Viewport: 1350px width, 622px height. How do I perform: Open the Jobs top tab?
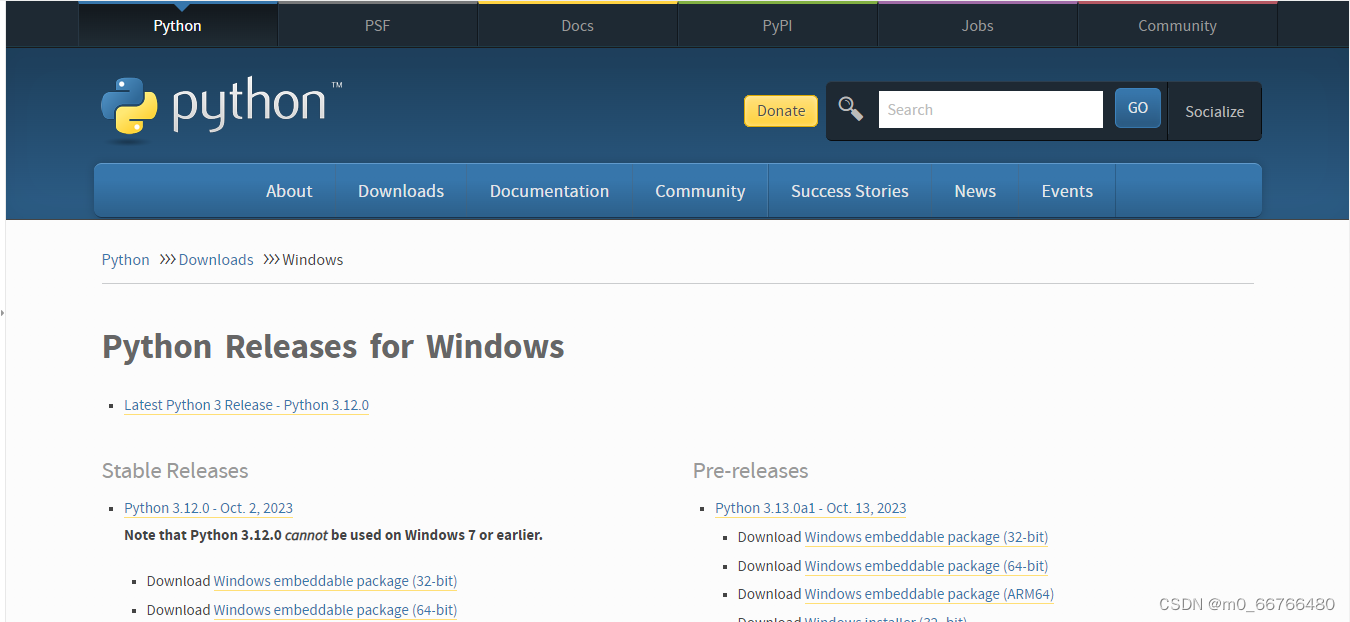tap(977, 25)
